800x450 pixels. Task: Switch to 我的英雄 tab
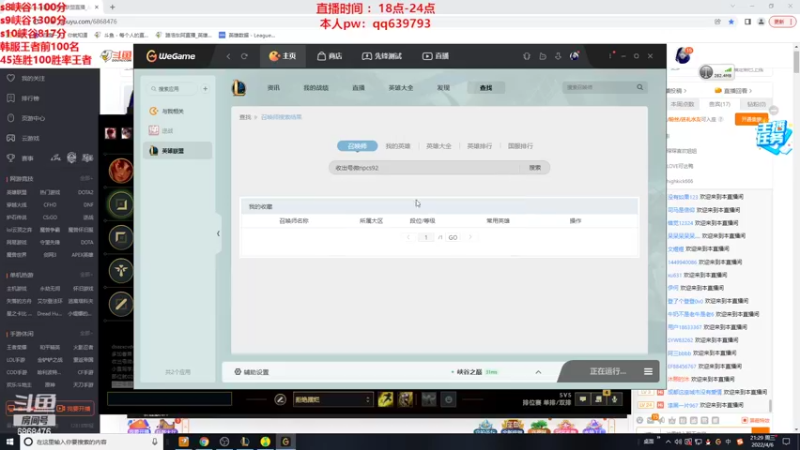398,146
